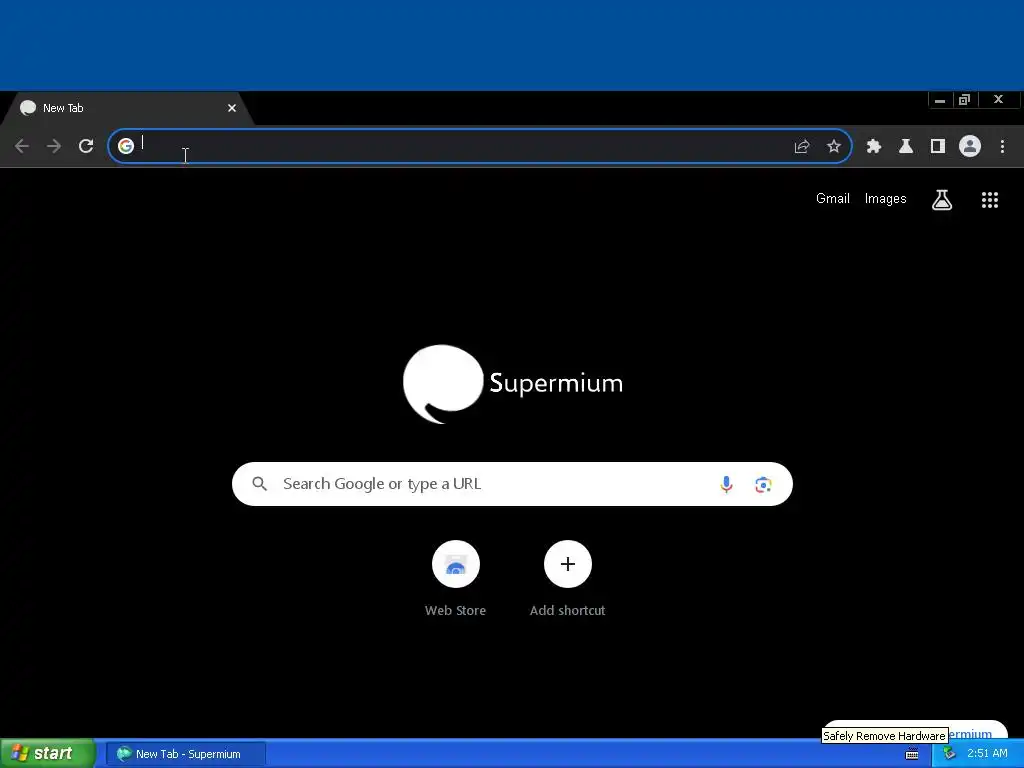The width and height of the screenshot is (1024, 768).
Task: Click Safely Remove Hardware tray icon
Action: (949, 754)
